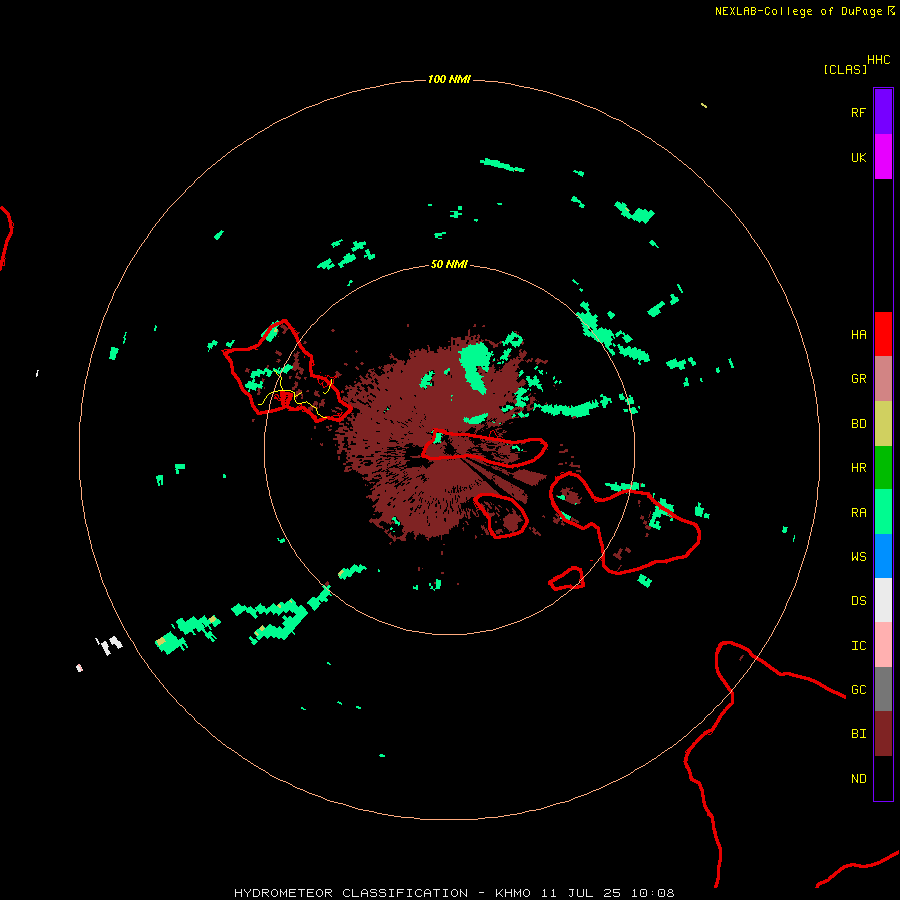The image size is (900, 900).
Task: Click the GC legend label
Action: coord(858,690)
